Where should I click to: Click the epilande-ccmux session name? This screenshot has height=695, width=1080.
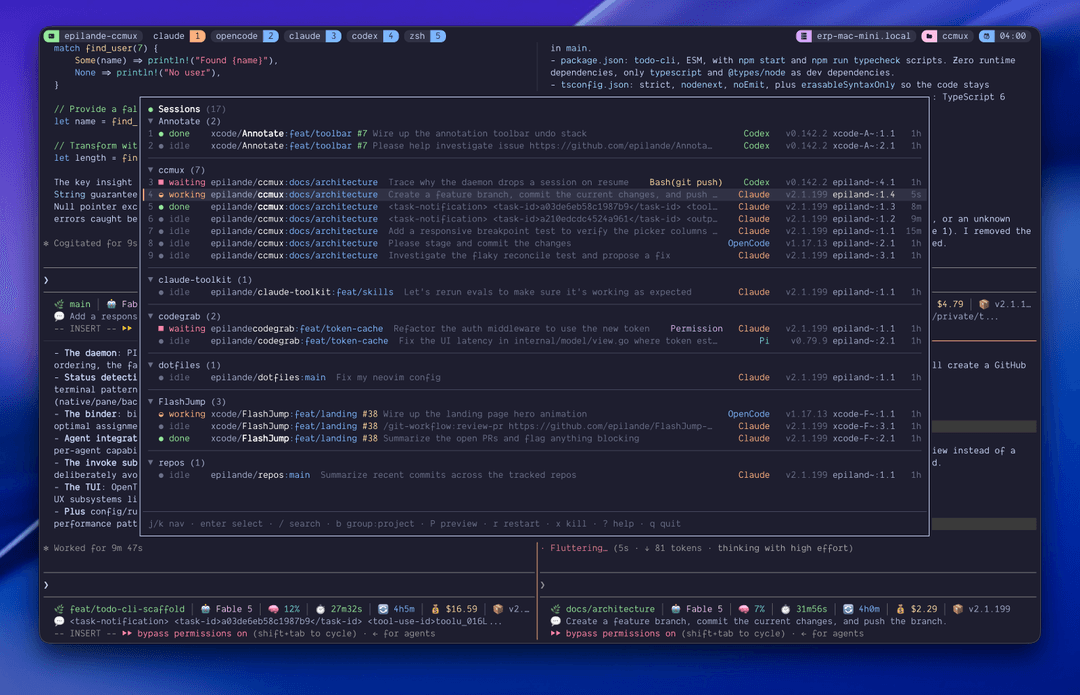pyautogui.click(x=101, y=36)
